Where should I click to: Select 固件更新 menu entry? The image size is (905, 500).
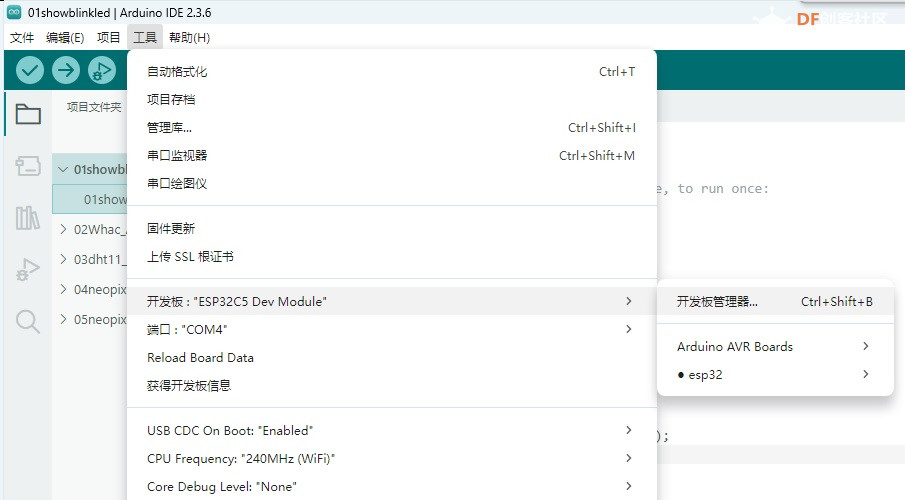coord(392,229)
